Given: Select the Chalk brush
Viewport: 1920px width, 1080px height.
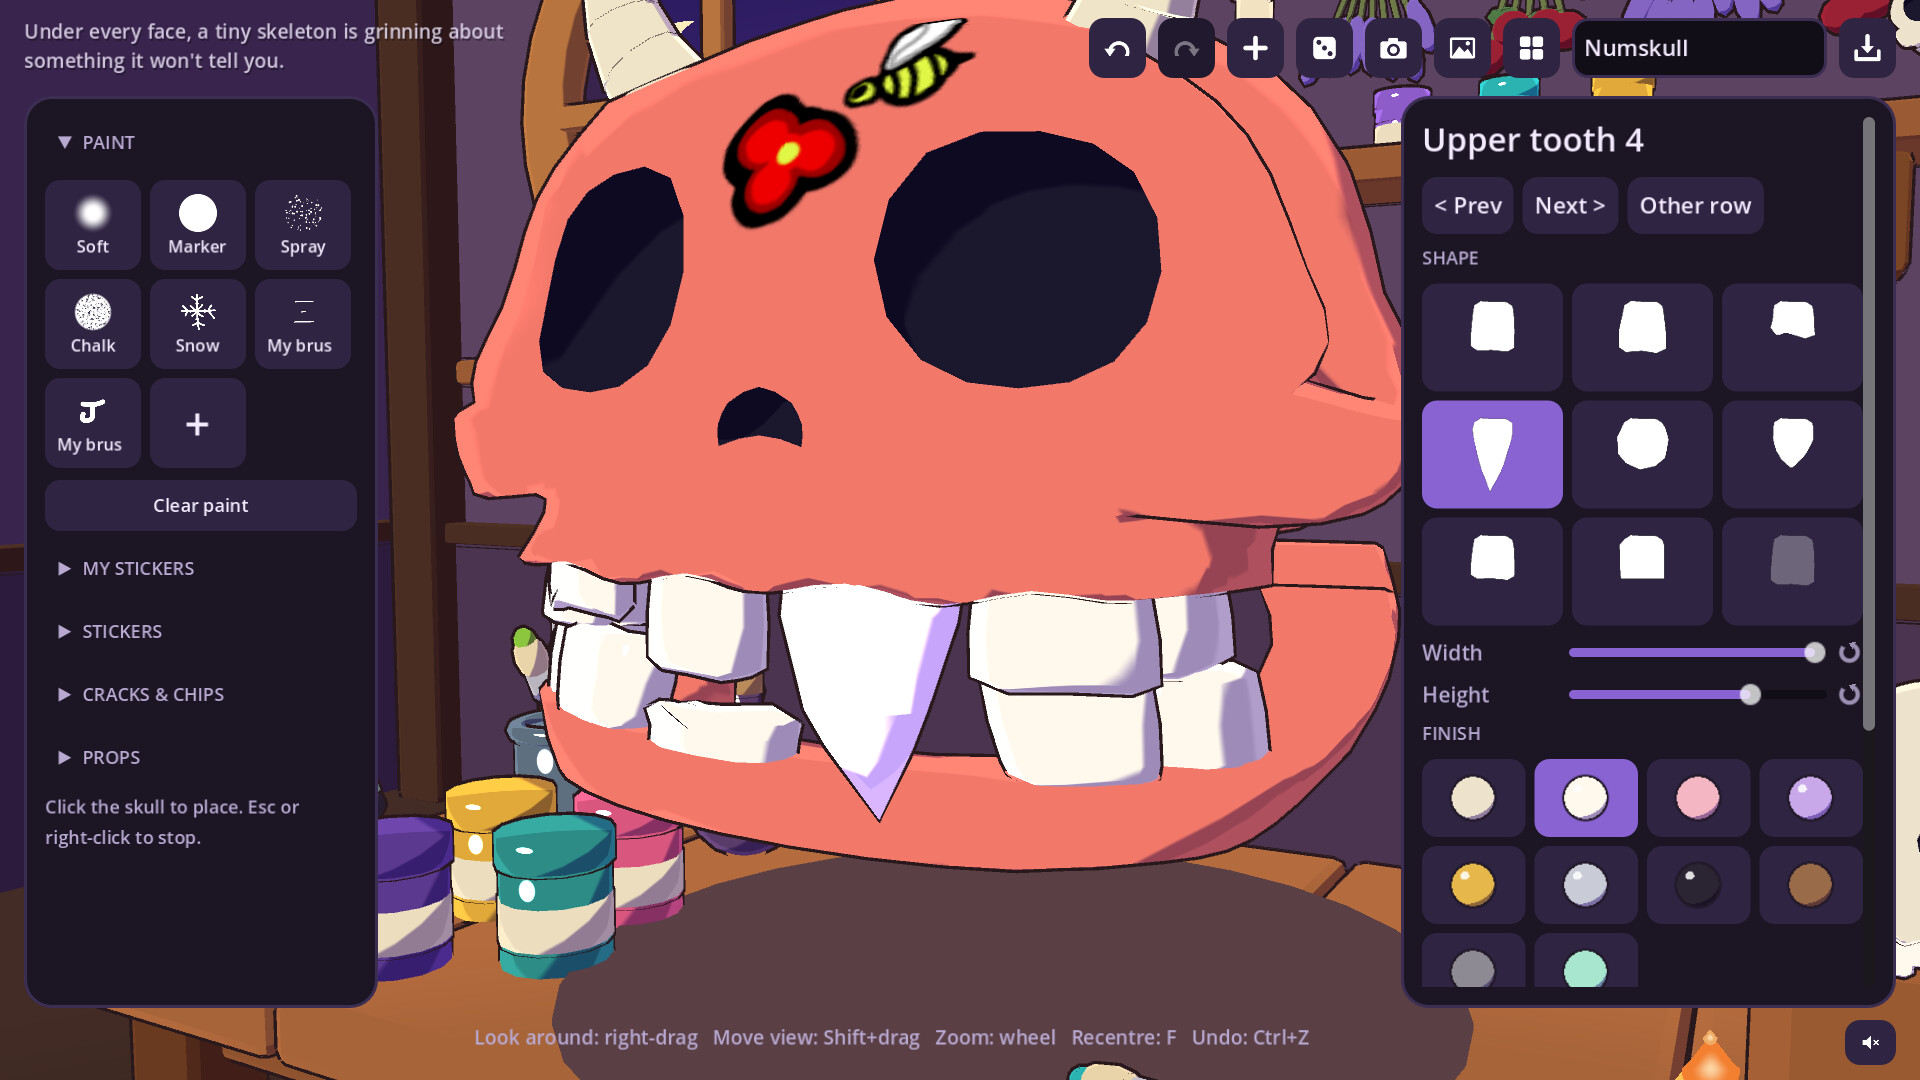Looking at the screenshot, I should point(93,324).
